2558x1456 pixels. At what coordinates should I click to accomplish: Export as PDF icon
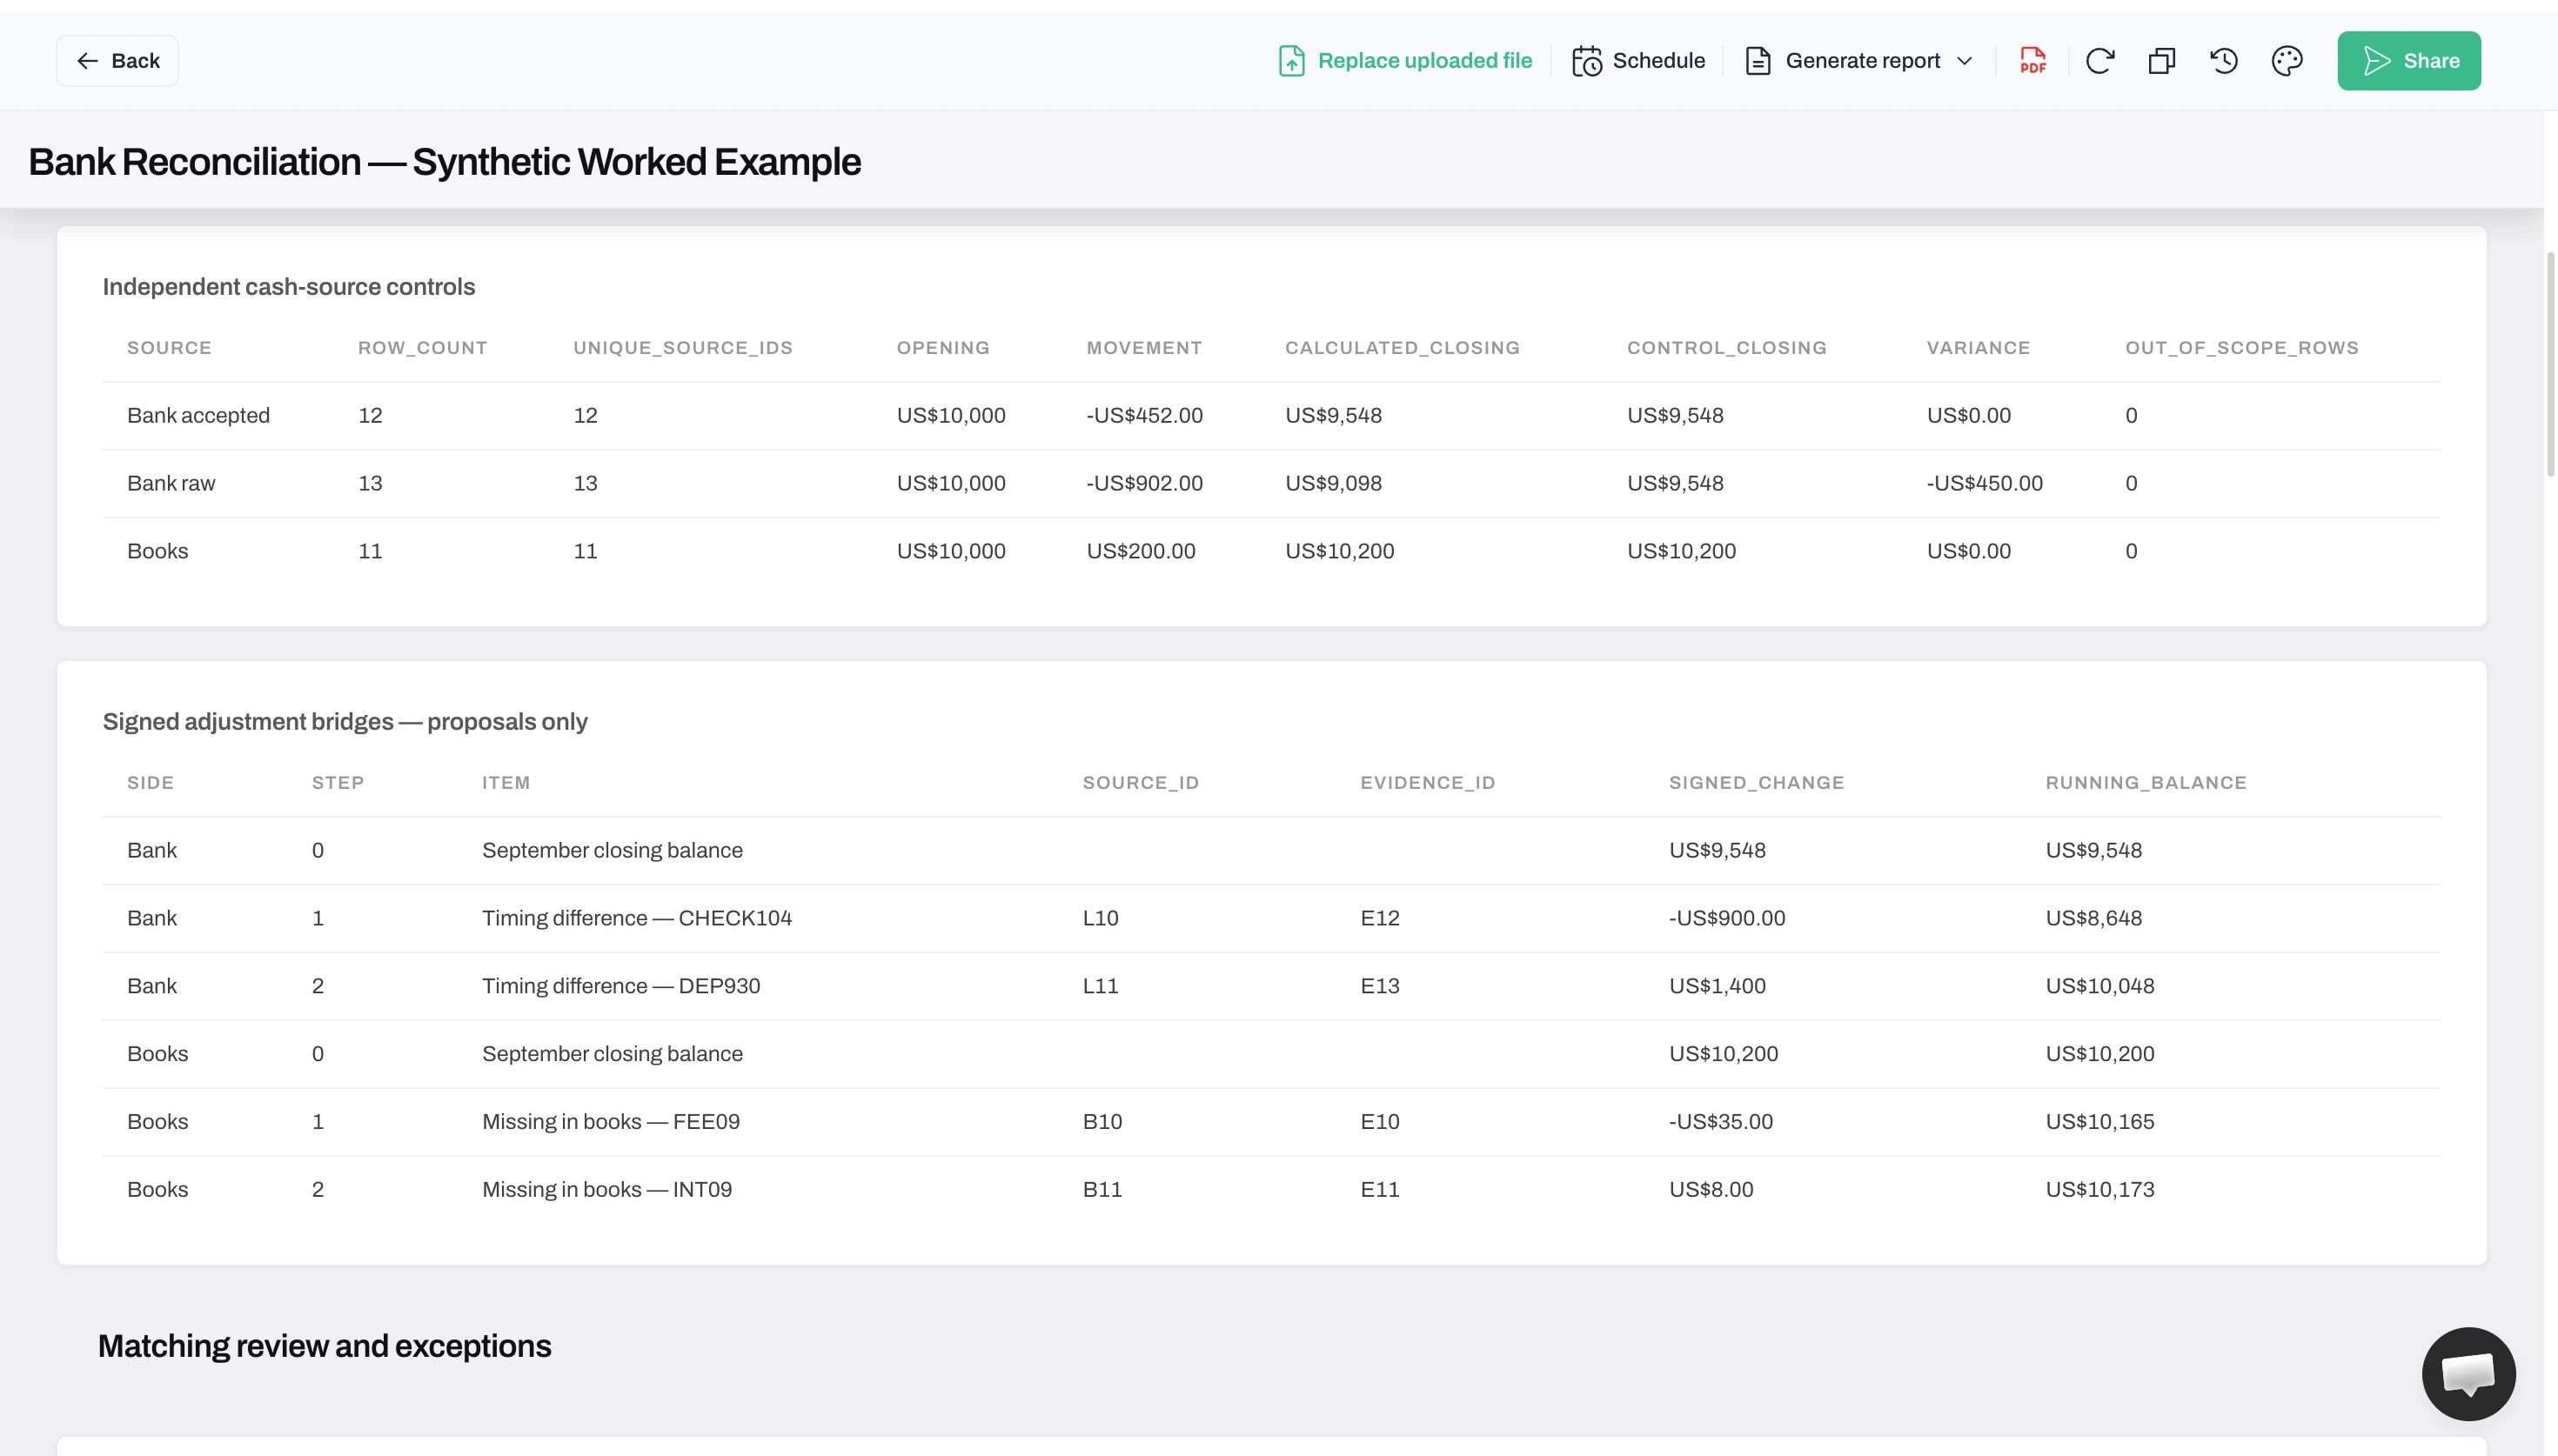[x=2033, y=61]
